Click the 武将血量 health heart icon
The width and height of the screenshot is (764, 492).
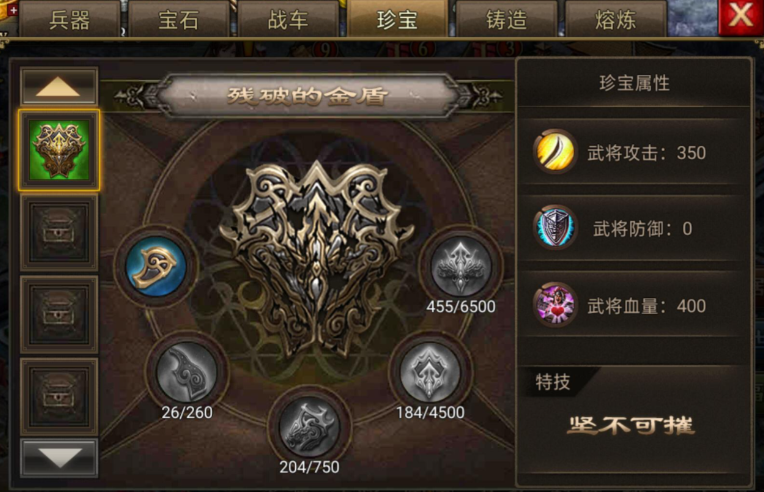pos(554,305)
